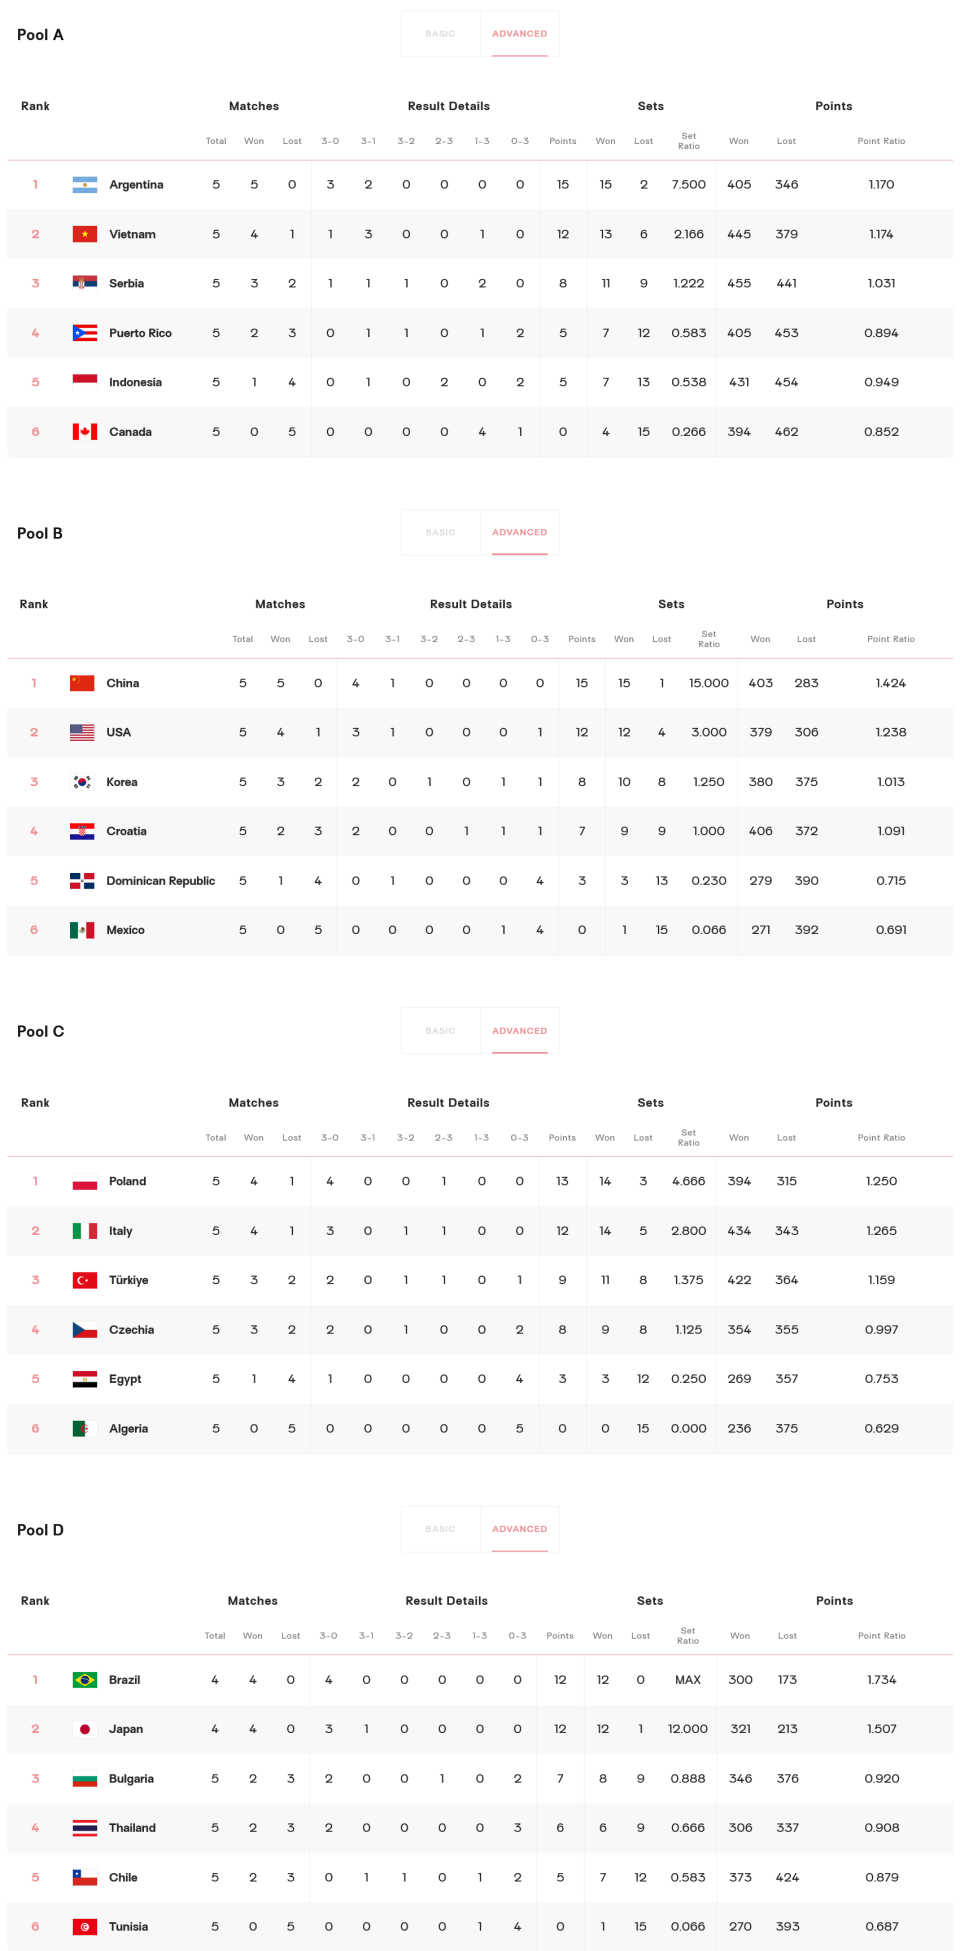Click the Brazil flag icon in Pool D
Viewport: 960px width, 1951px height.
coord(85,1680)
